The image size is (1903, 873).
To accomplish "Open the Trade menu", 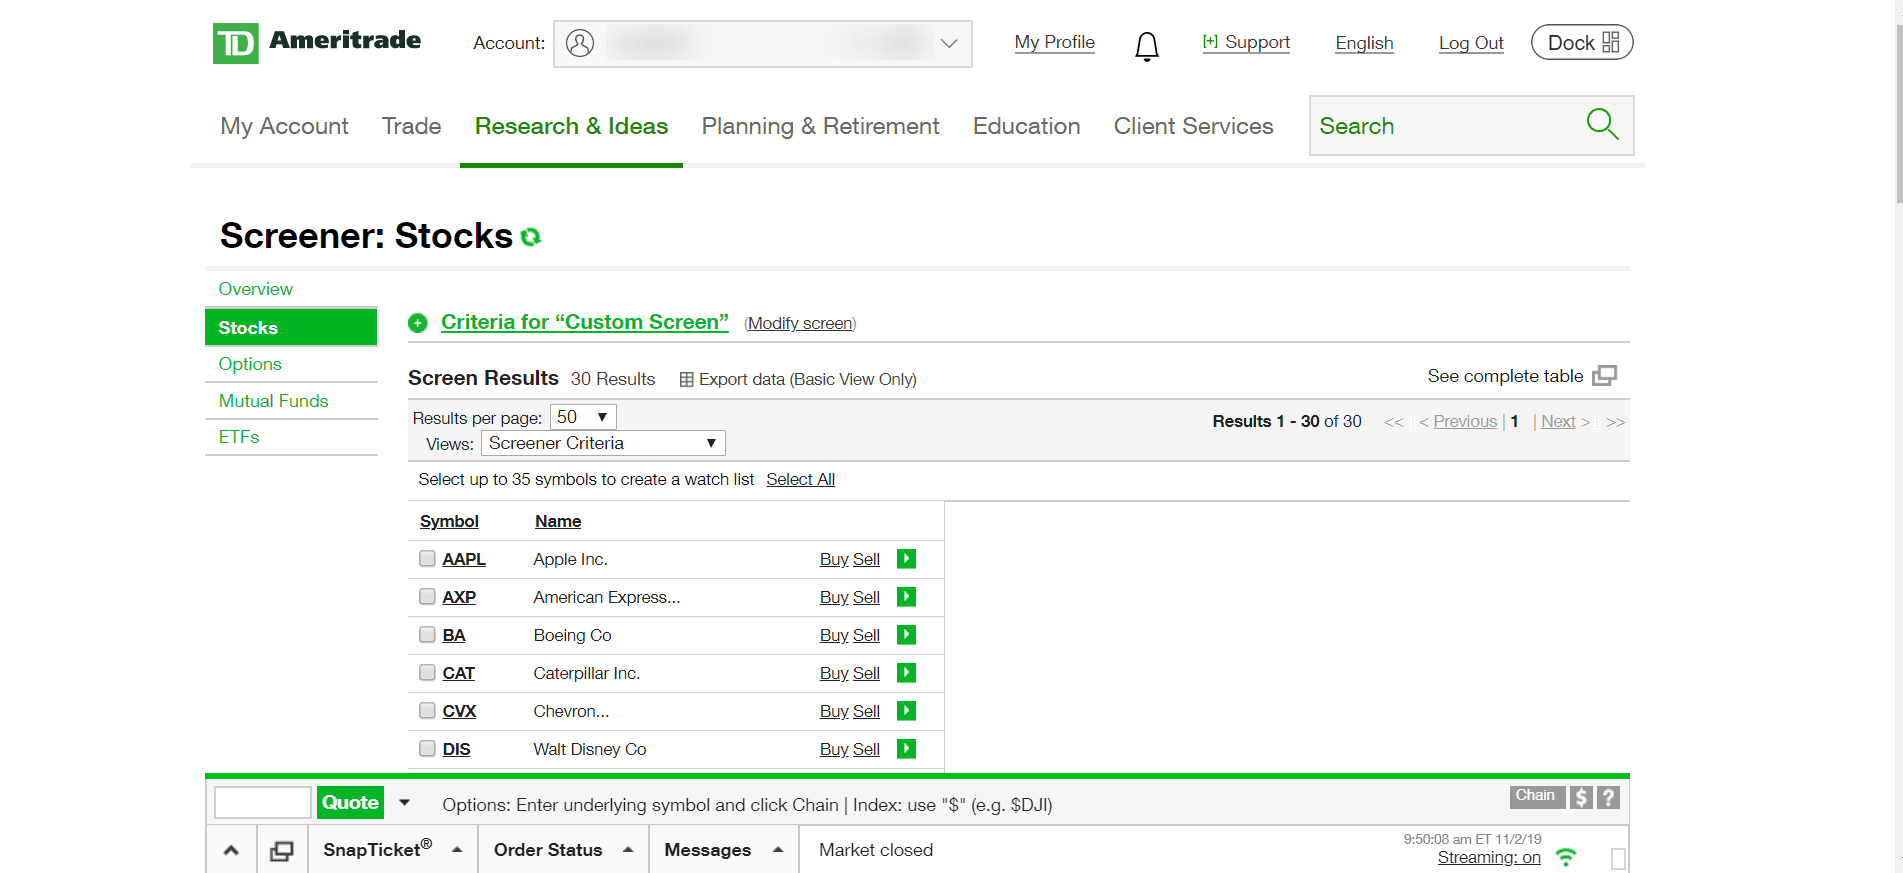I will coord(411,126).
